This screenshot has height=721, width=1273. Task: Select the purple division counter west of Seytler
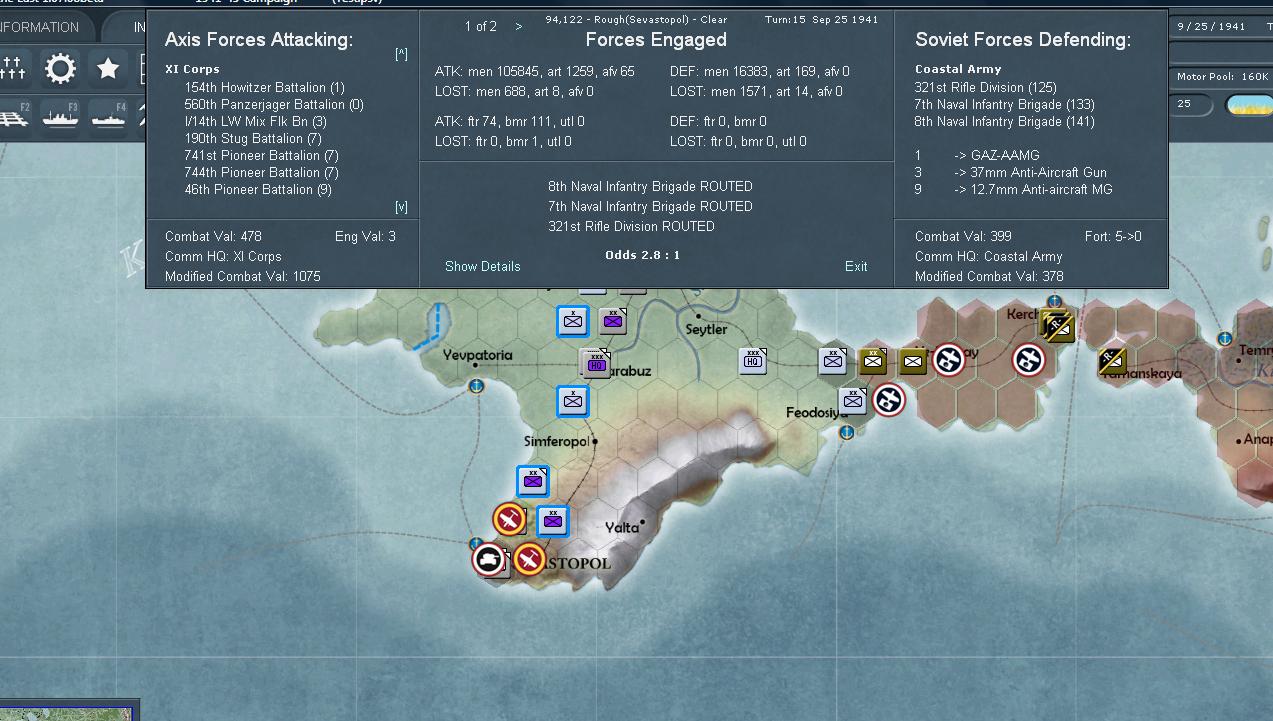click(613, 321)
